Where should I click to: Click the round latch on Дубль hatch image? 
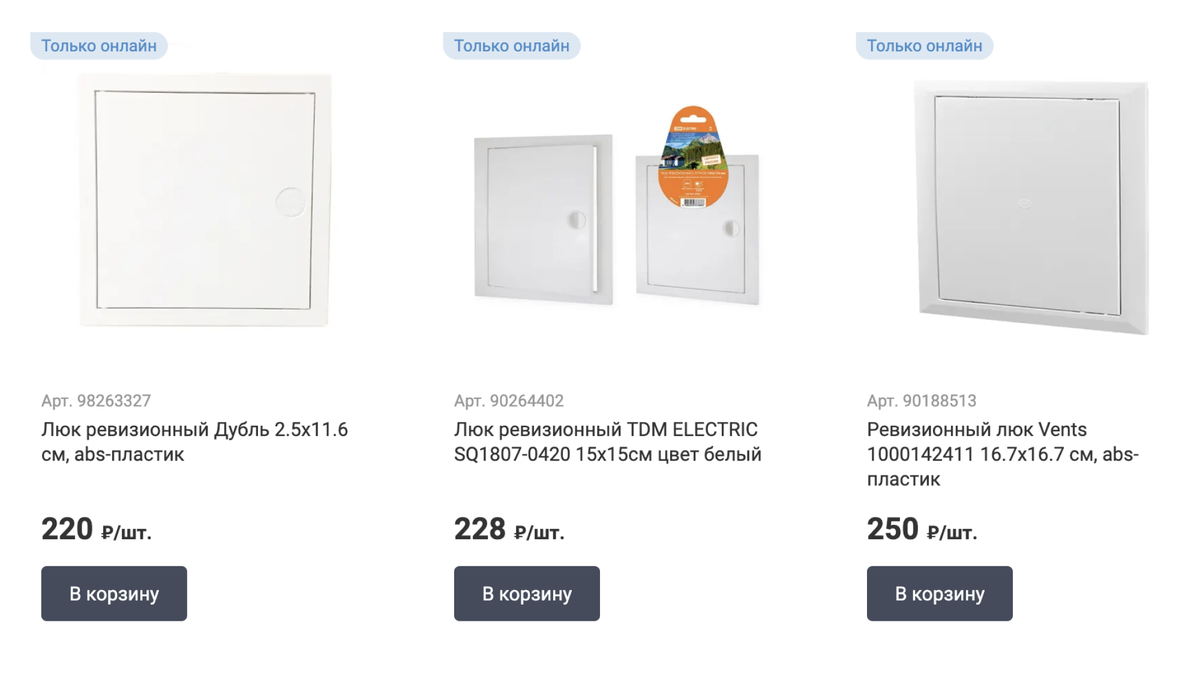click(x=289, y=200)
